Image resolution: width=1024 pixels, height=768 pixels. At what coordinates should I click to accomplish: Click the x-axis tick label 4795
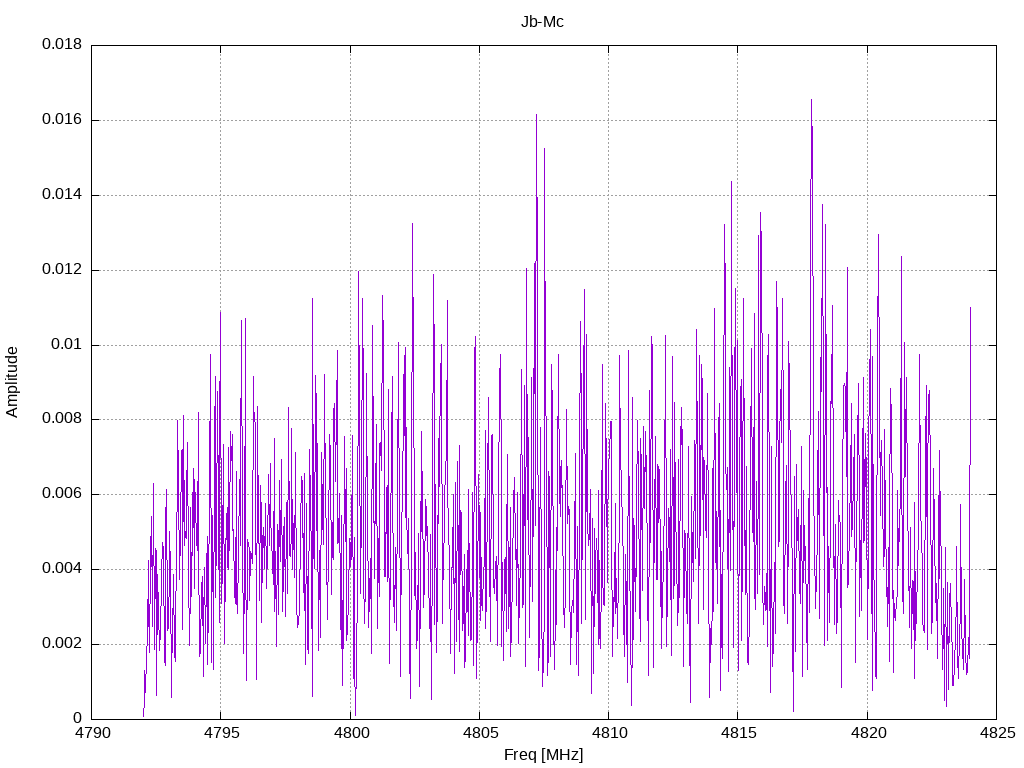[x=221, y=733]
